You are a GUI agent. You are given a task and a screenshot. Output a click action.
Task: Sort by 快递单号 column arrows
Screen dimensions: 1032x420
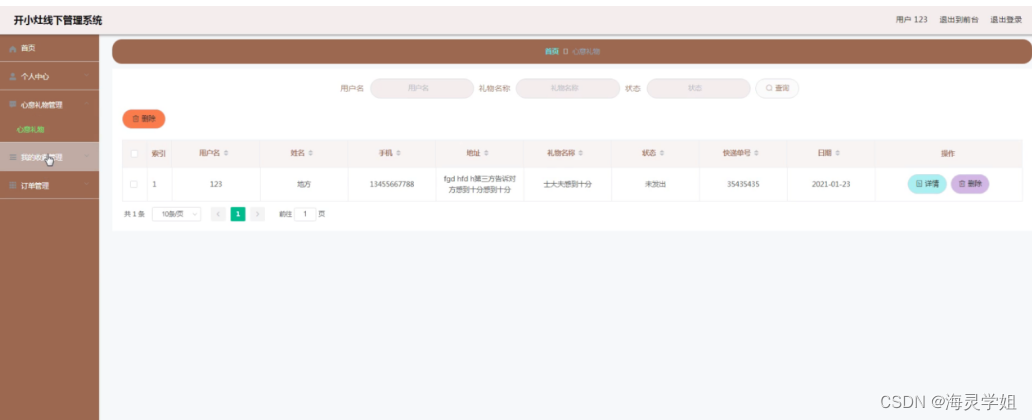[x=757, y=153]
